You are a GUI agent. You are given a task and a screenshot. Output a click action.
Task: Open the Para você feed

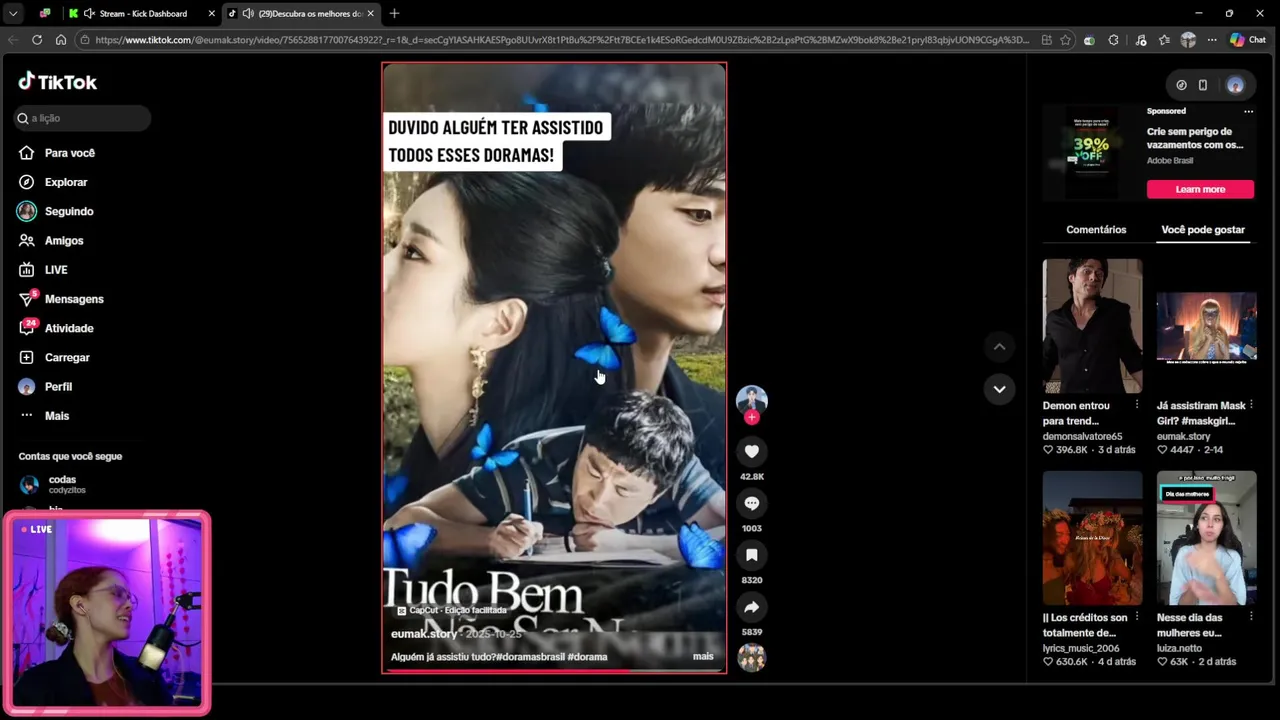[x=57, y=153]
